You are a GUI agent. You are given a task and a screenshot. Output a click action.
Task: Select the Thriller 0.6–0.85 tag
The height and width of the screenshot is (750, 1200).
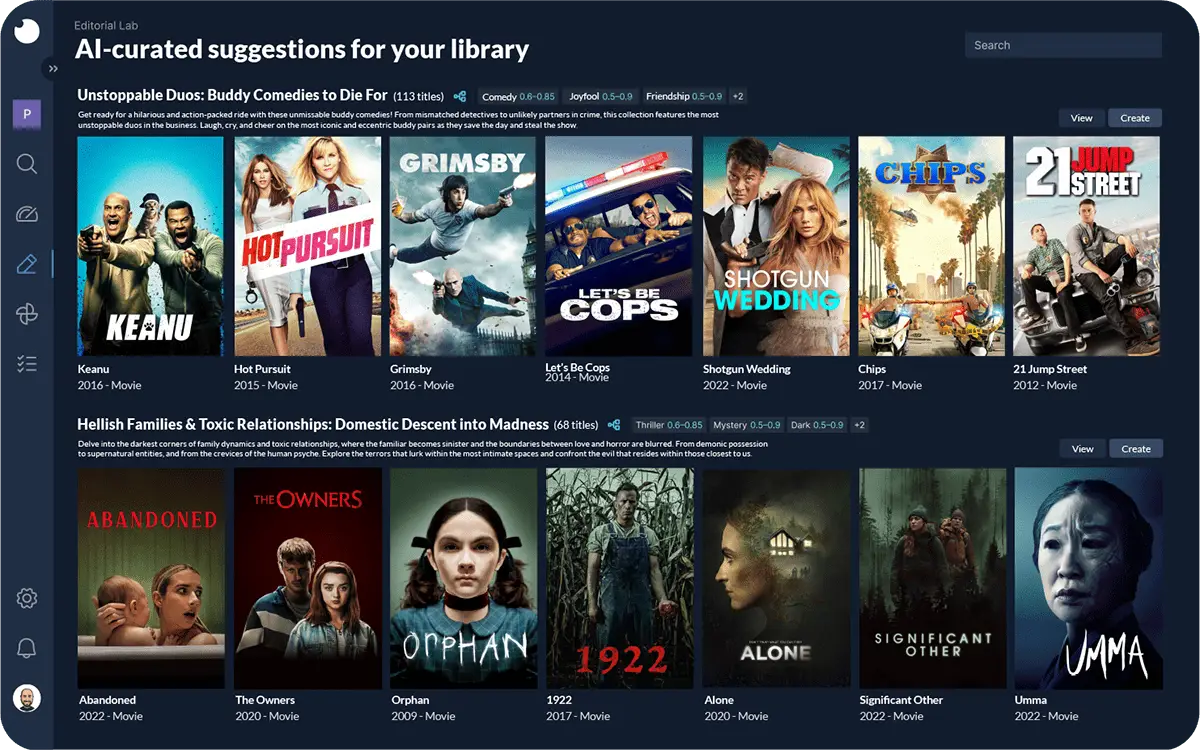click(669, 425)
